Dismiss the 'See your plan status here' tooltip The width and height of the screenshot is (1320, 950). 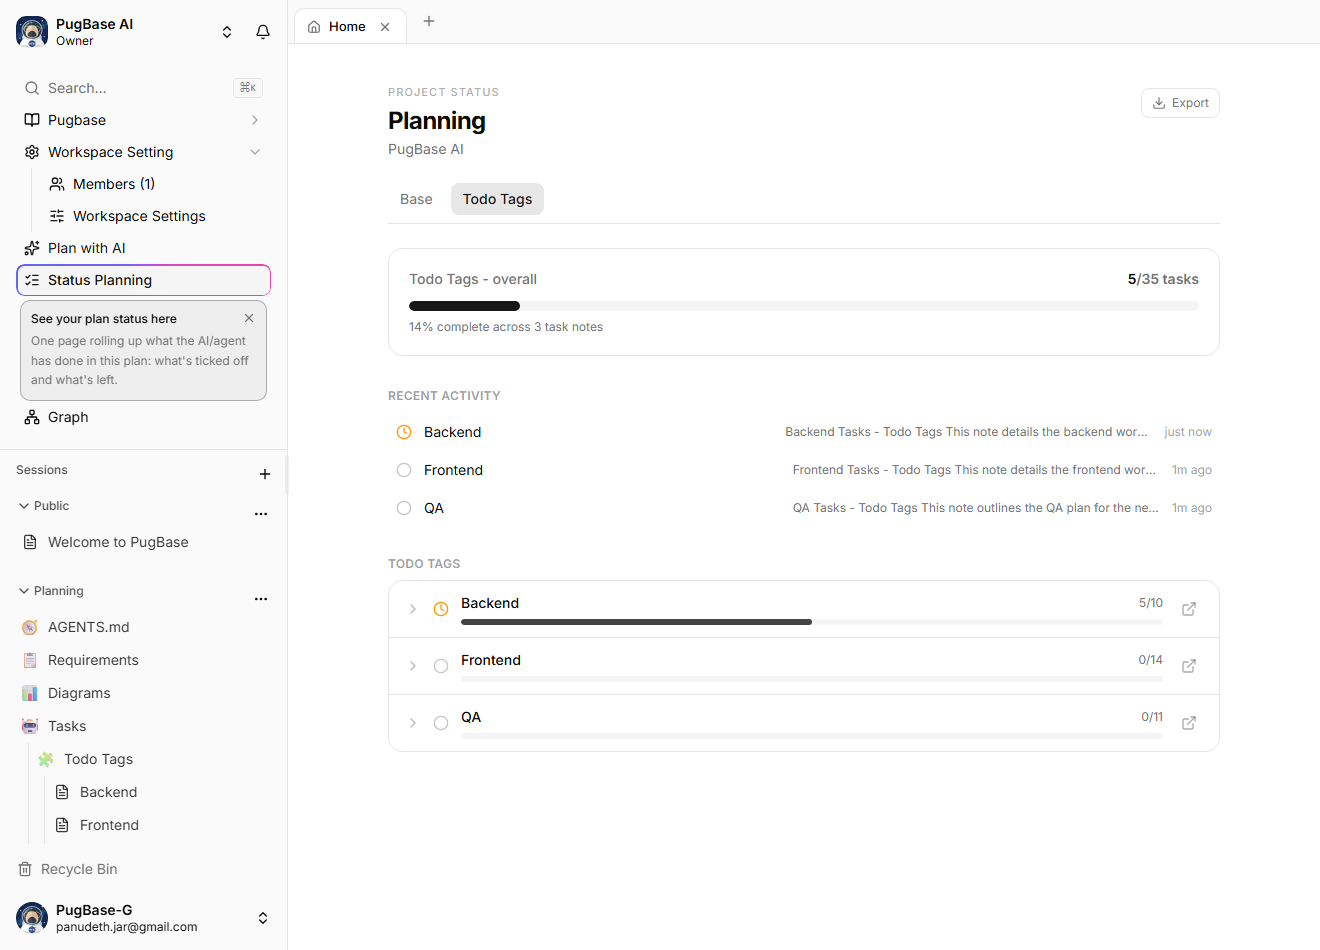[249, 318]
